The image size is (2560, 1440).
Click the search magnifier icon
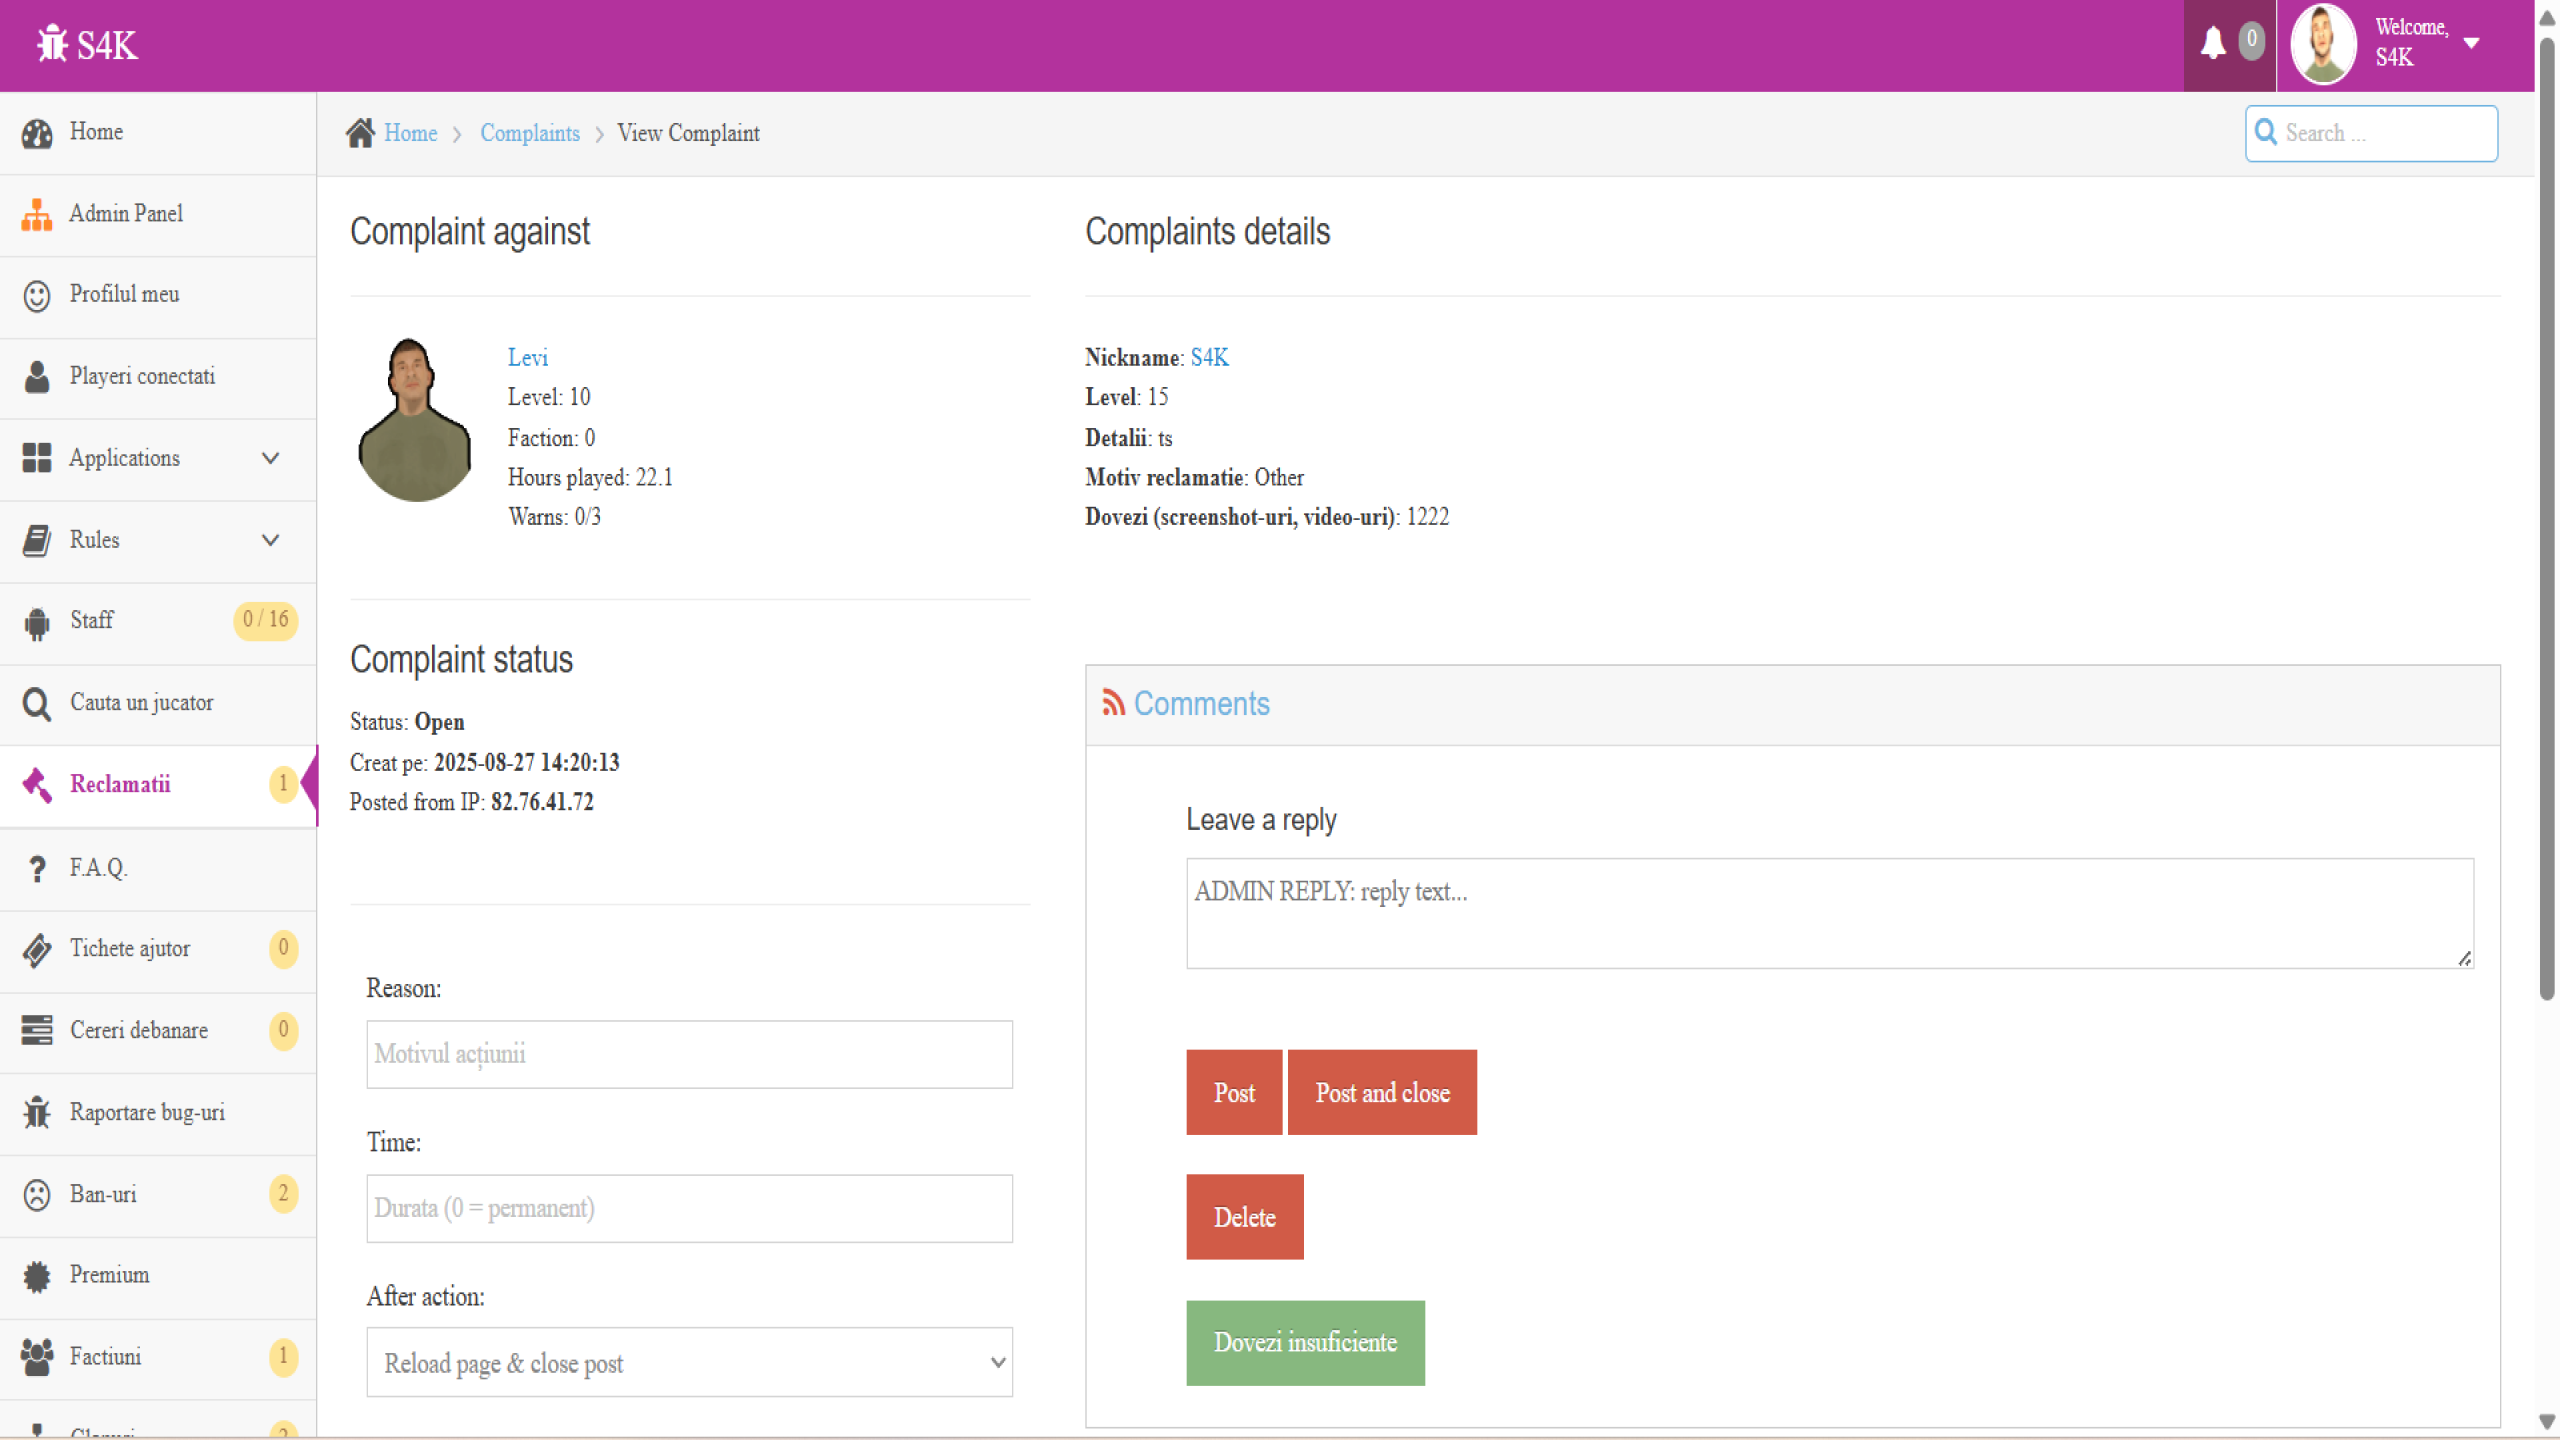tap(2266, 133)
